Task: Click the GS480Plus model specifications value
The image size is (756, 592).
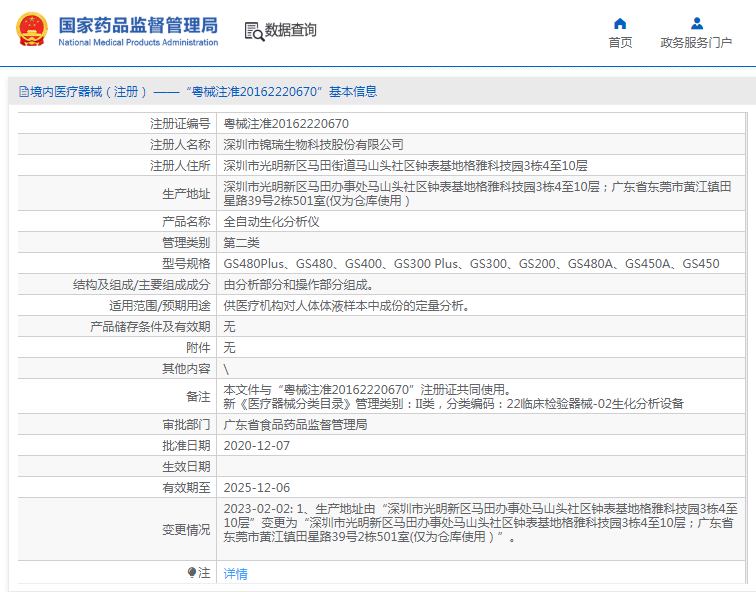Action: (471, 264)
